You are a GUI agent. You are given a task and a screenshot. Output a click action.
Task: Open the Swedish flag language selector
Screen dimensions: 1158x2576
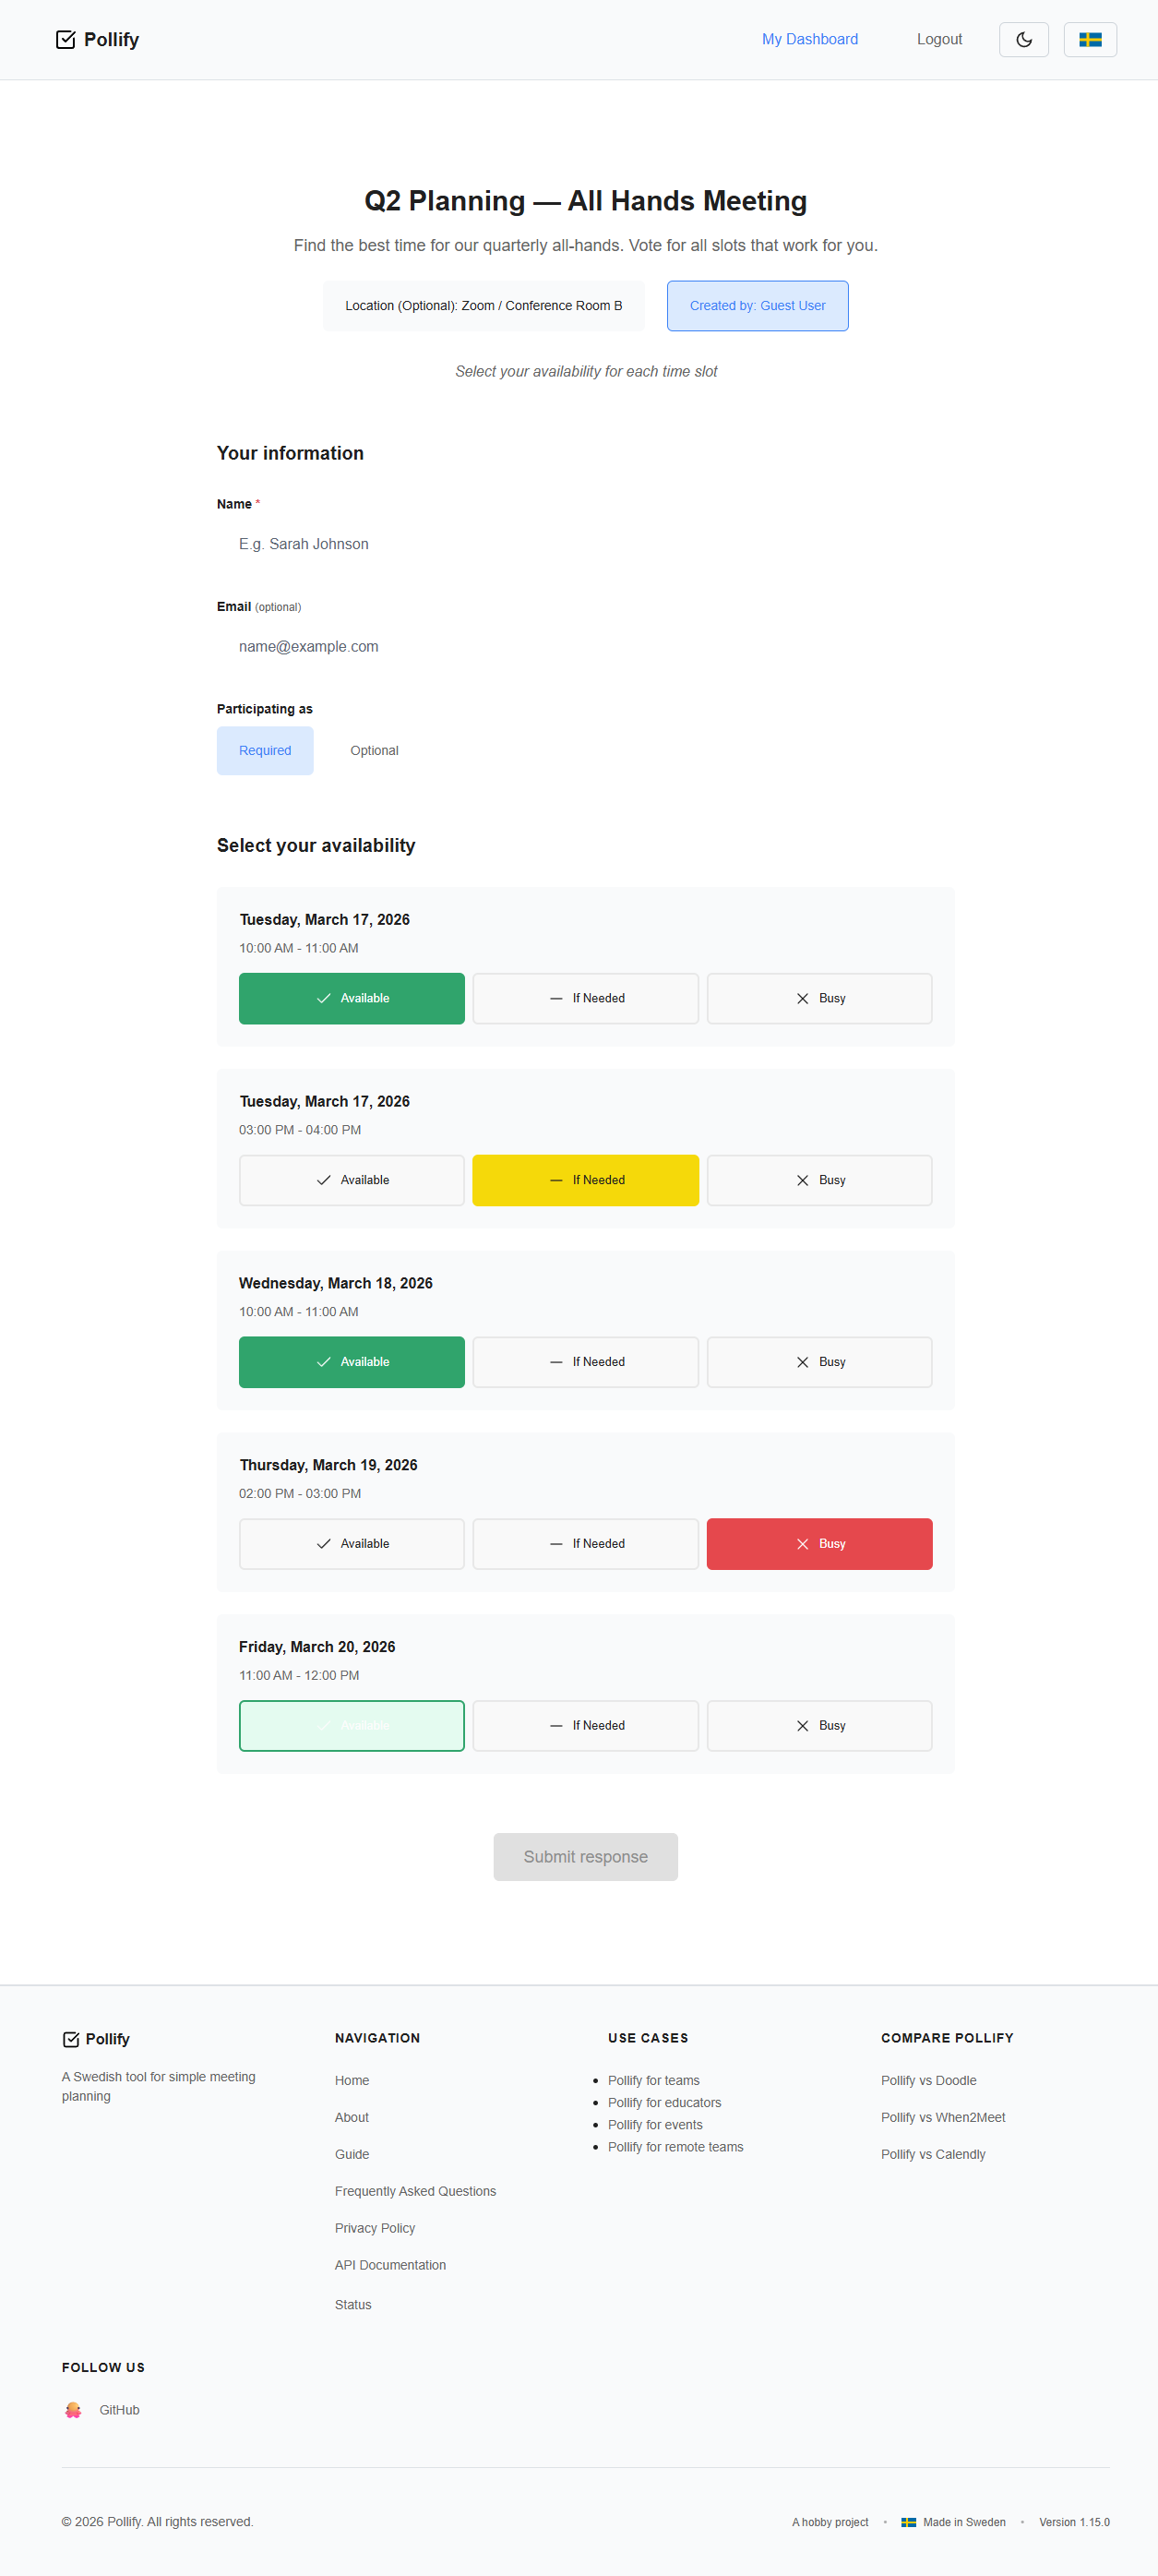pyautogui.click(x=1089, y=39)
